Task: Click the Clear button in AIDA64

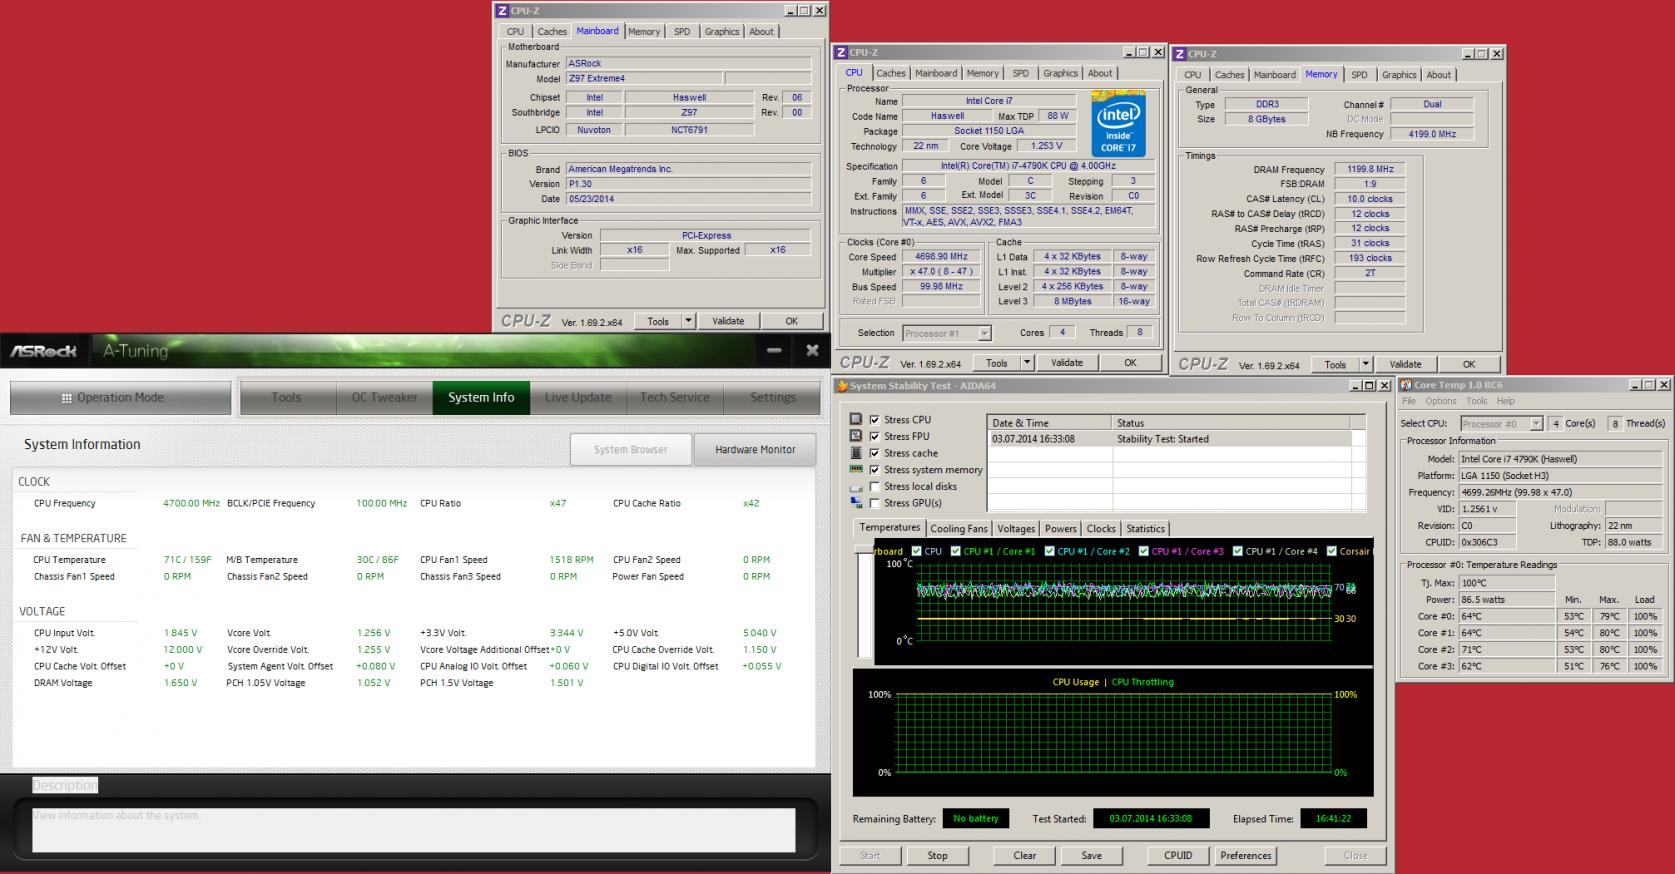Action: [x=1025, y=856]
